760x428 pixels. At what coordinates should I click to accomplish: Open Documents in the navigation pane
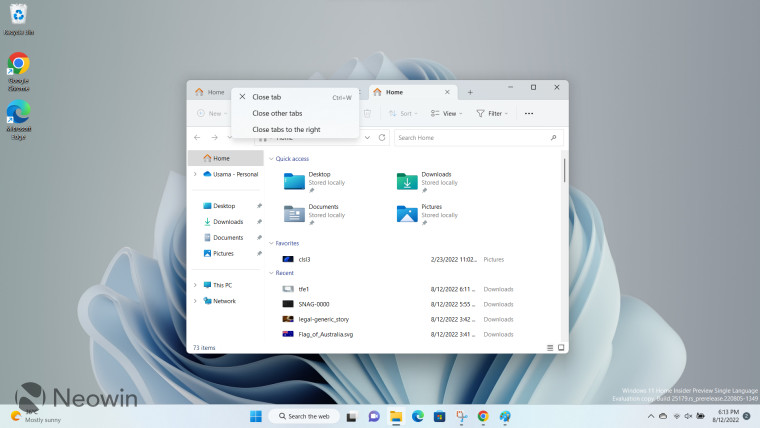[x=223, y=238]
